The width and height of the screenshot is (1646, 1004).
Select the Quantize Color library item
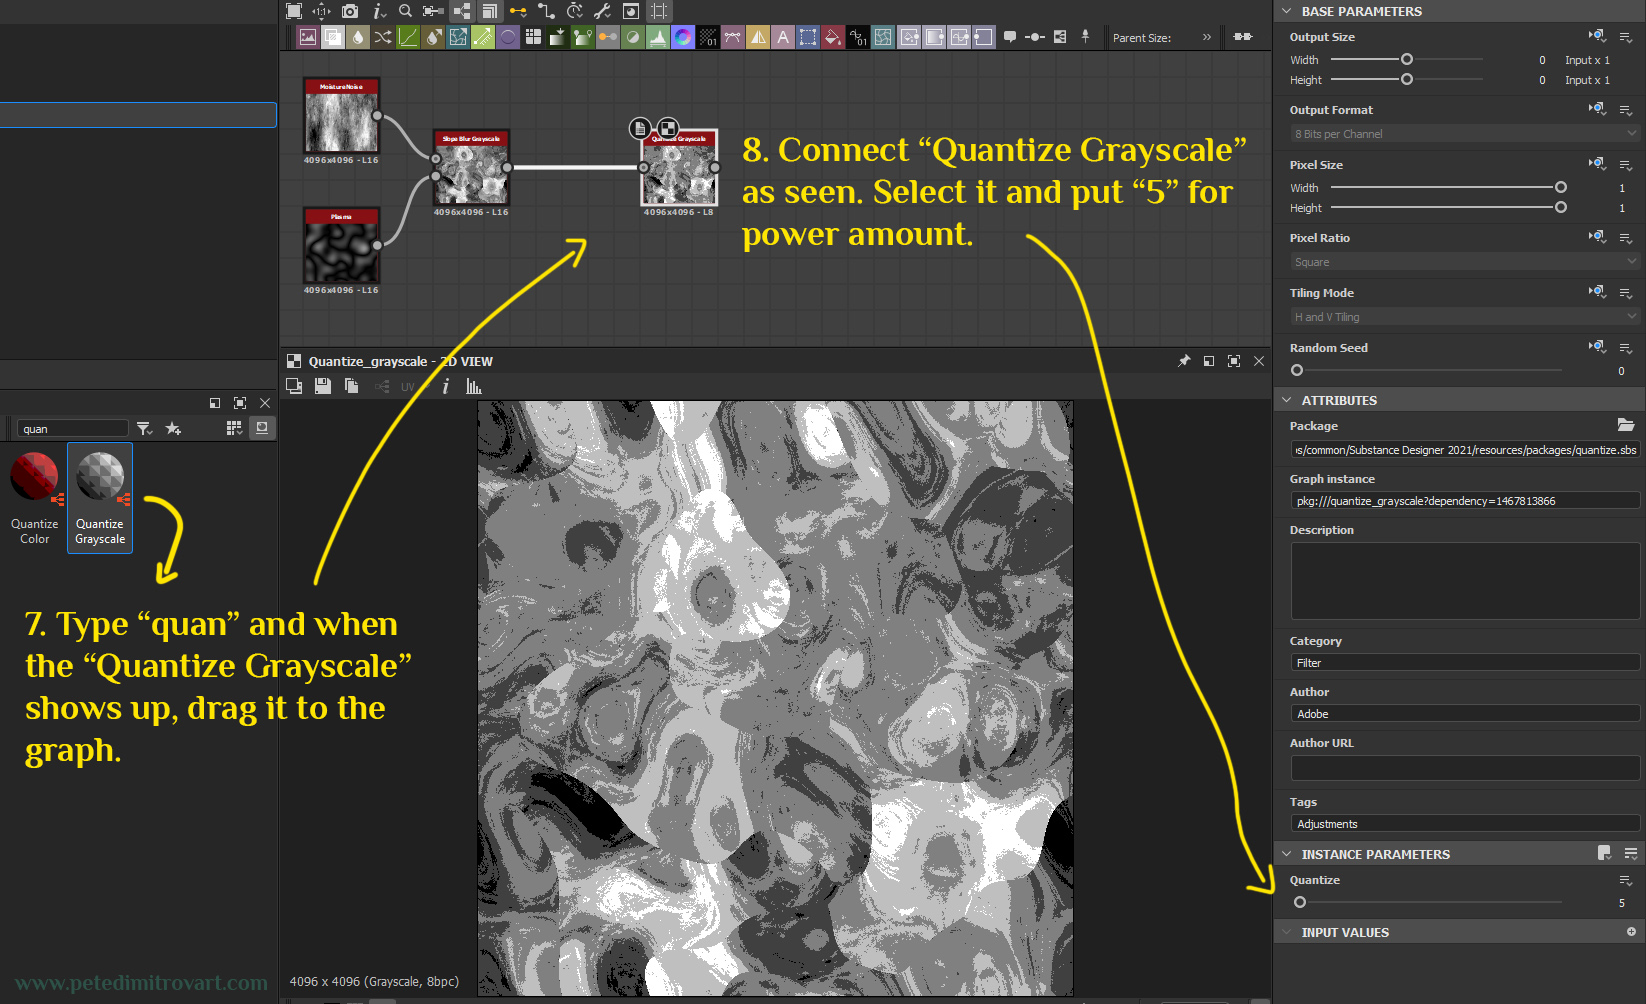(35, 497)
